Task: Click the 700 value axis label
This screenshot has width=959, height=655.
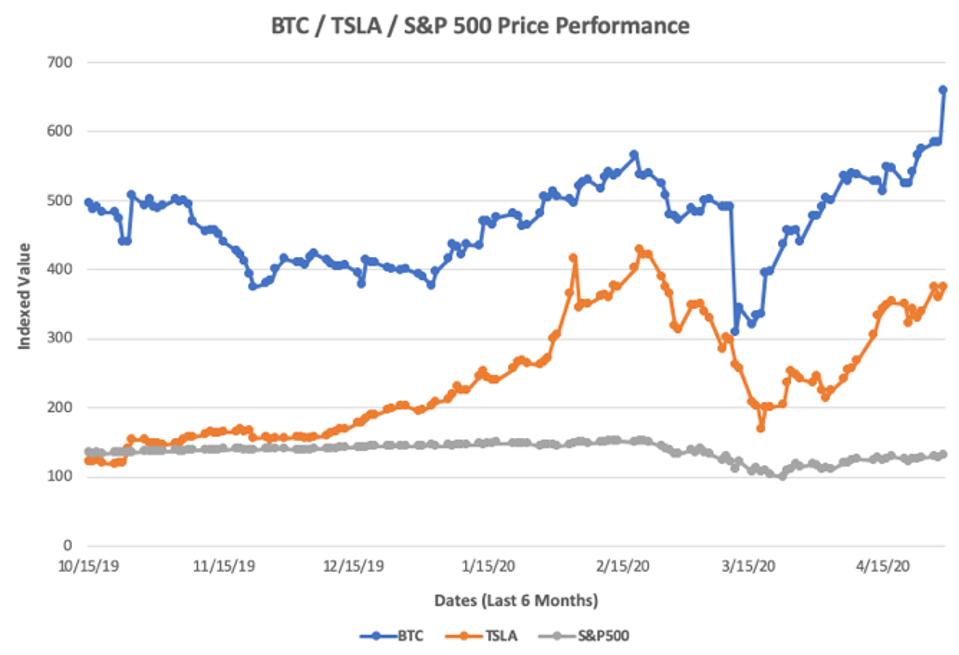Action: (62, 62)
